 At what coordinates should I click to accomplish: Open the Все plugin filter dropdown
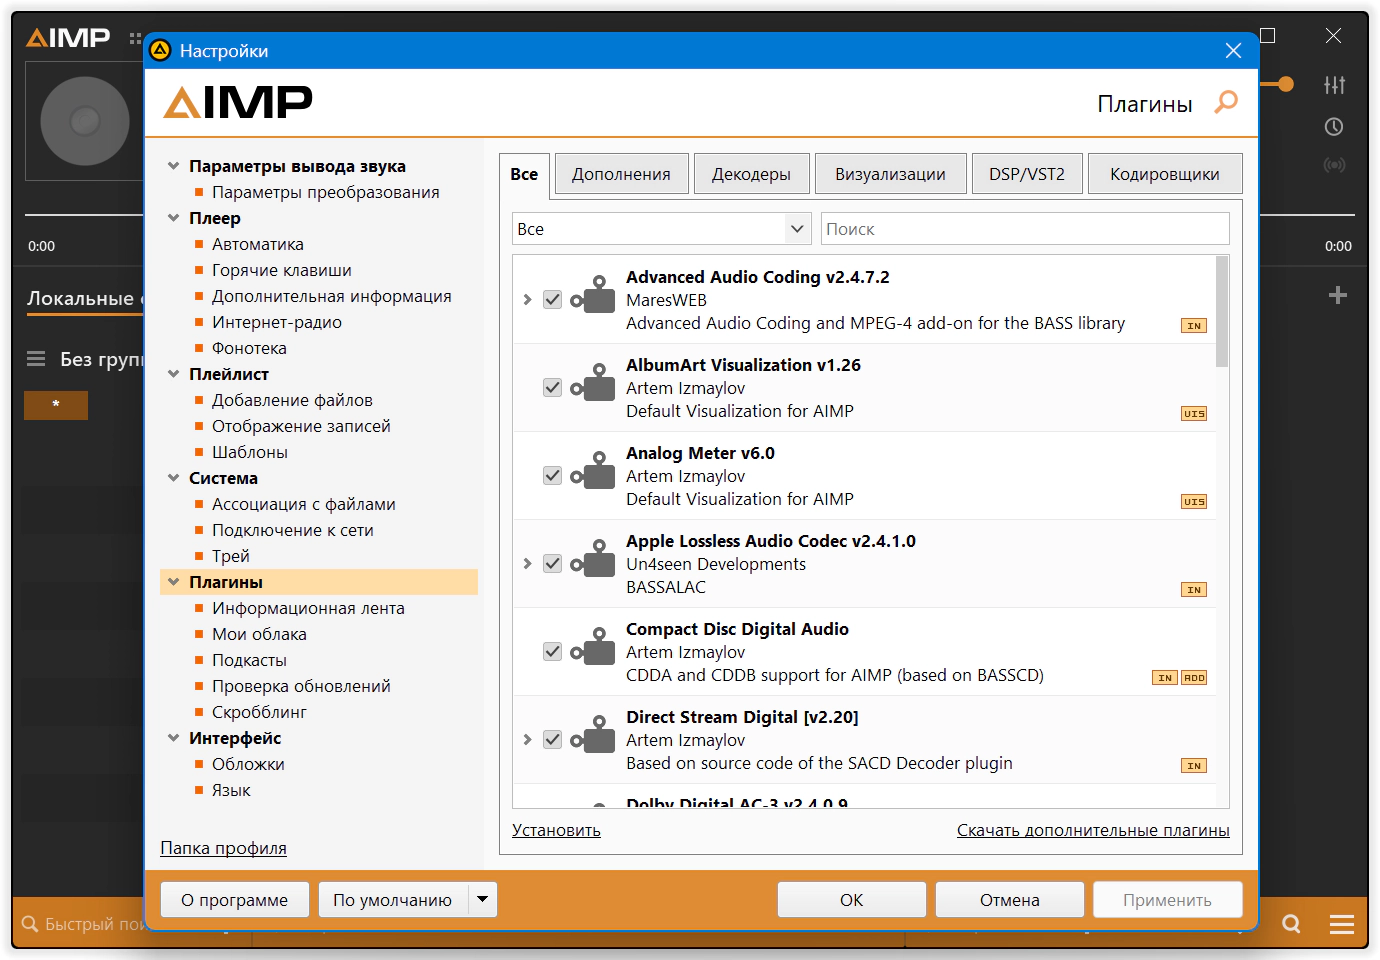[x=661, y=229]
